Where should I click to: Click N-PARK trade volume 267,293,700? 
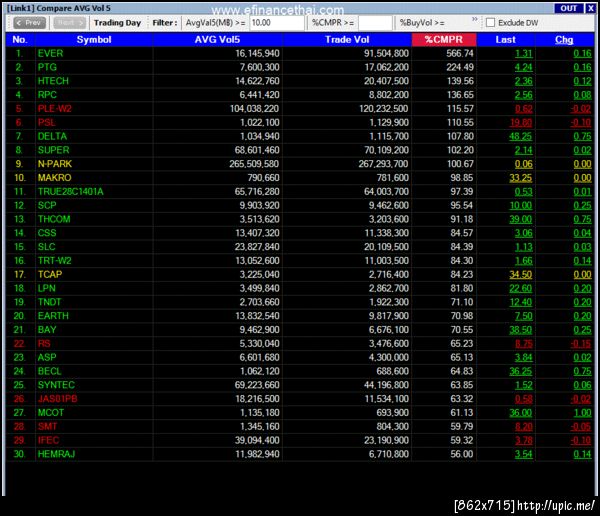tap(383, 164)
